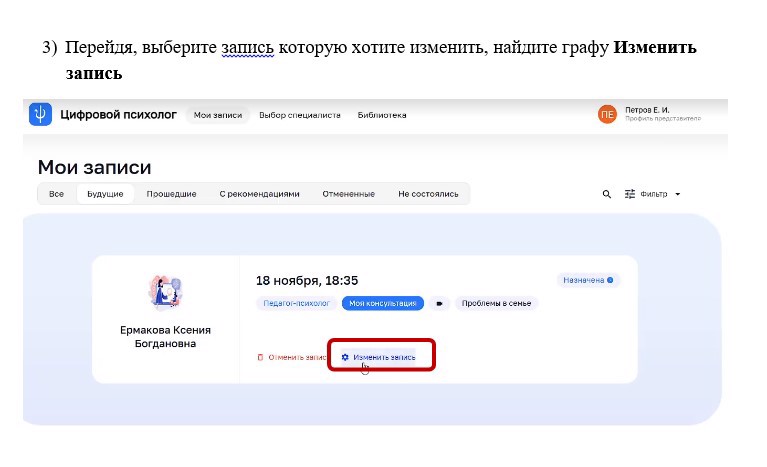Viewport: 767px width, 467px height.
Task: Click the trash icon in Отменить запись
Action: (260, 357)
